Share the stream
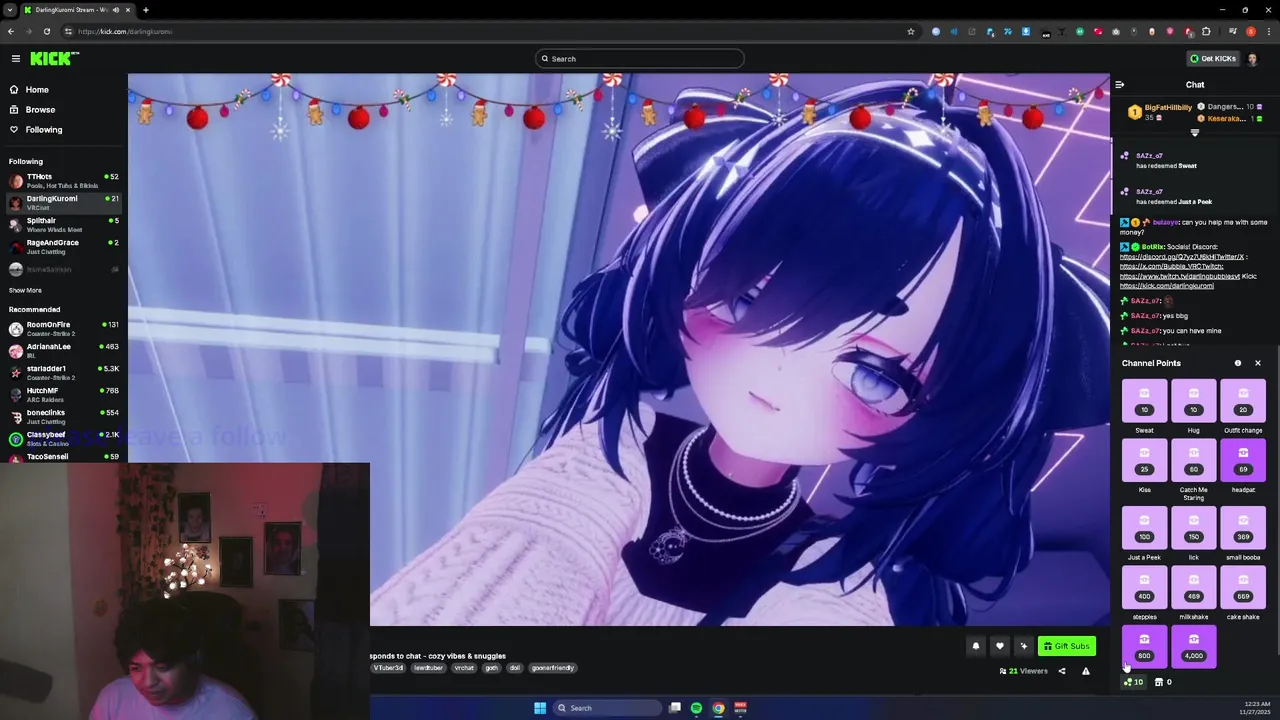This screenshot has width=1280, height=720. 1062,671
